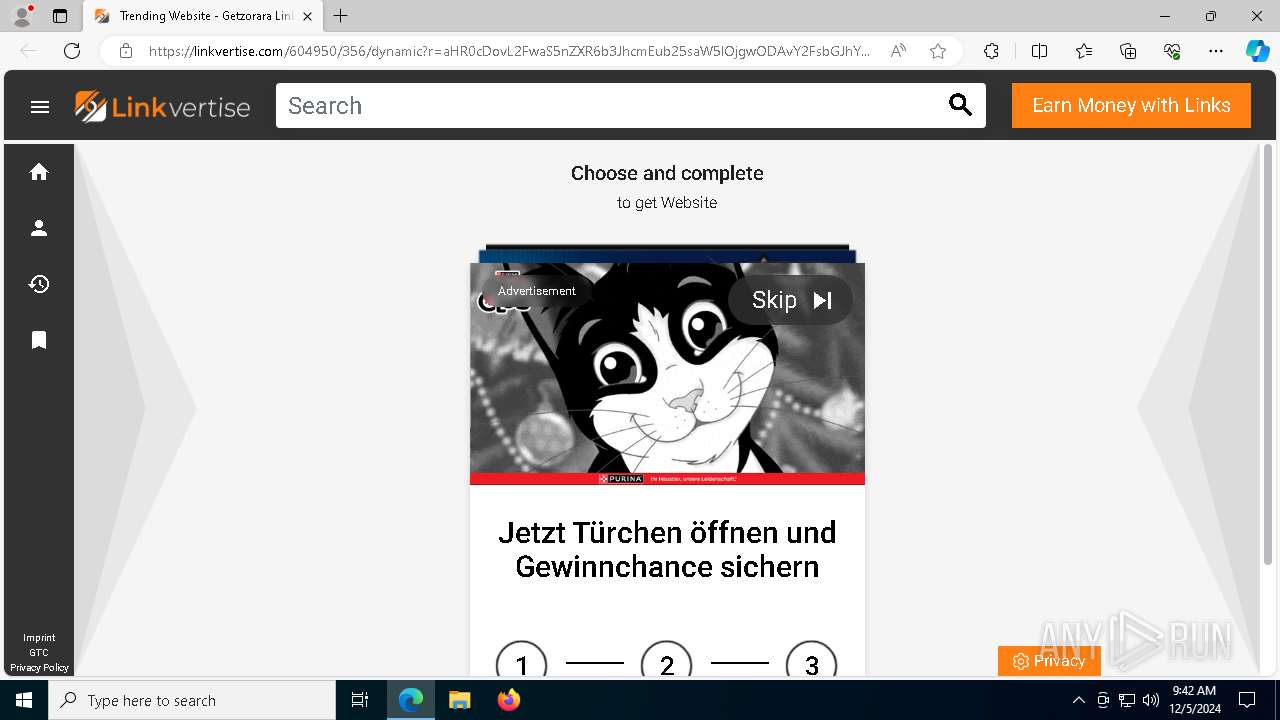Click the taskbar search box
The height and width of the screenshot is (720, 1280).
pos(192,700)
